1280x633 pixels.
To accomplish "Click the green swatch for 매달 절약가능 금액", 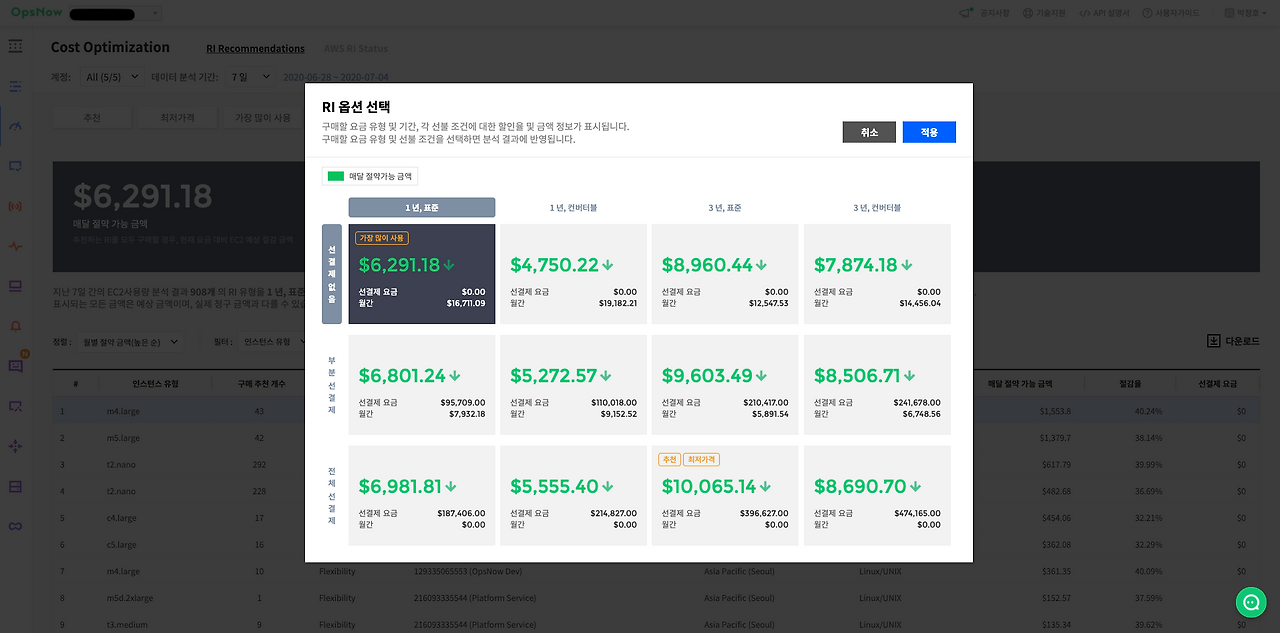I will point(336,176).
